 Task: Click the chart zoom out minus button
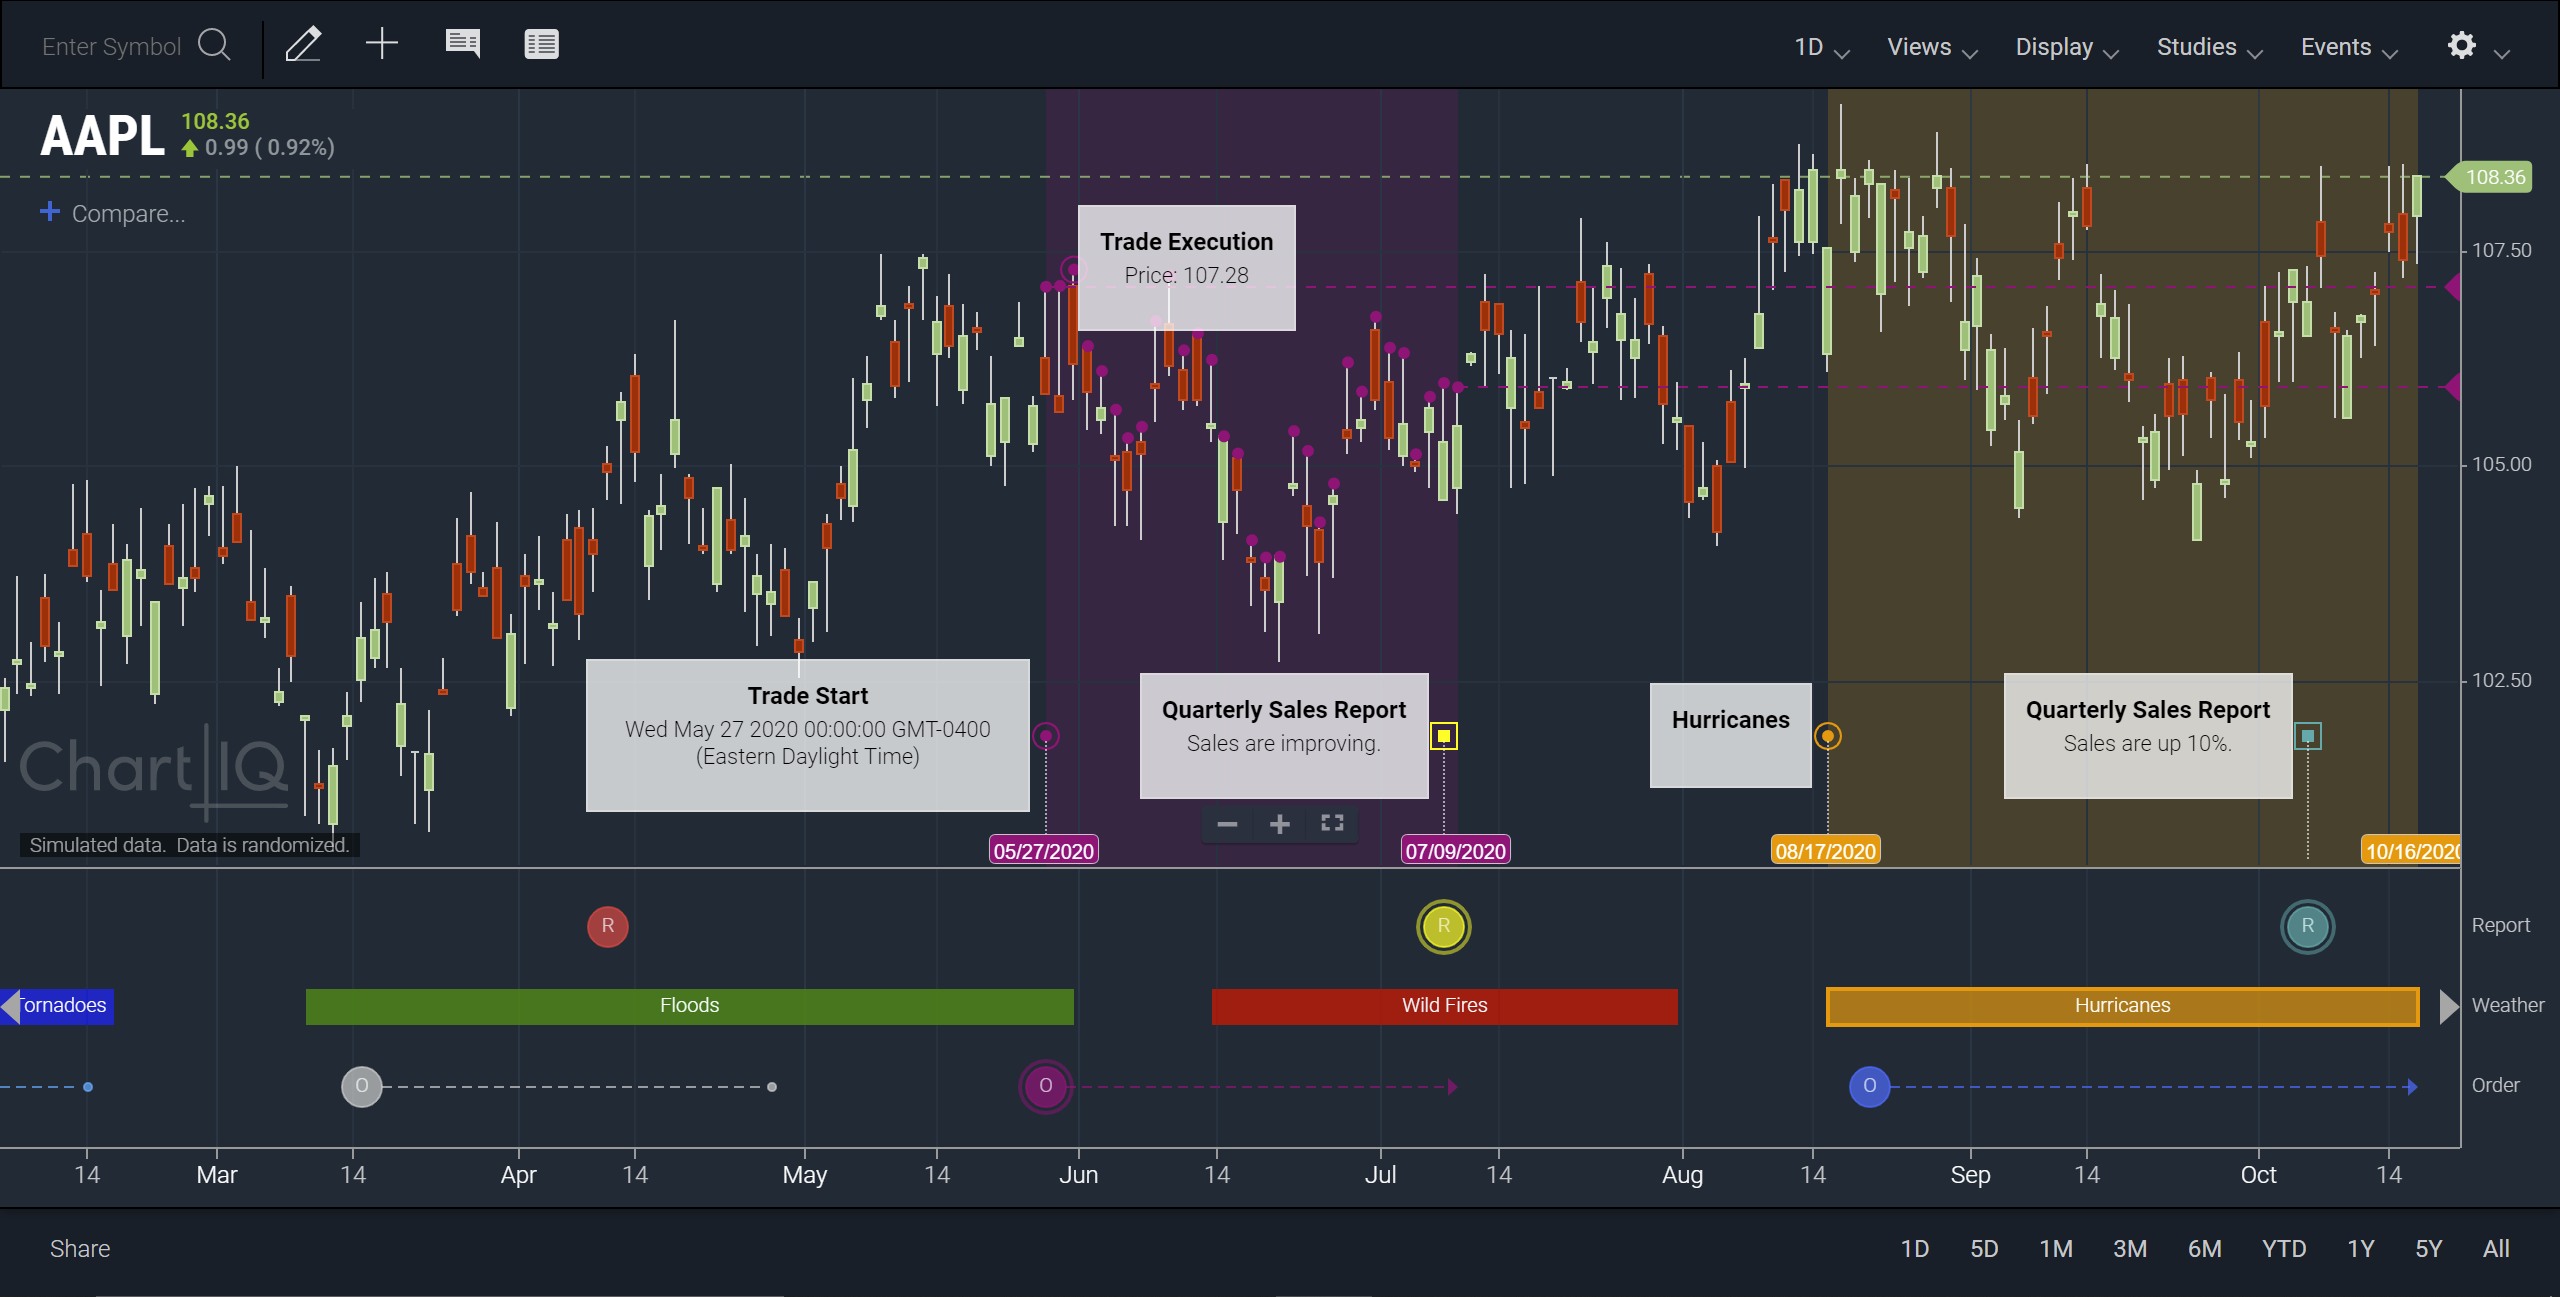(x=1228, y=824)
